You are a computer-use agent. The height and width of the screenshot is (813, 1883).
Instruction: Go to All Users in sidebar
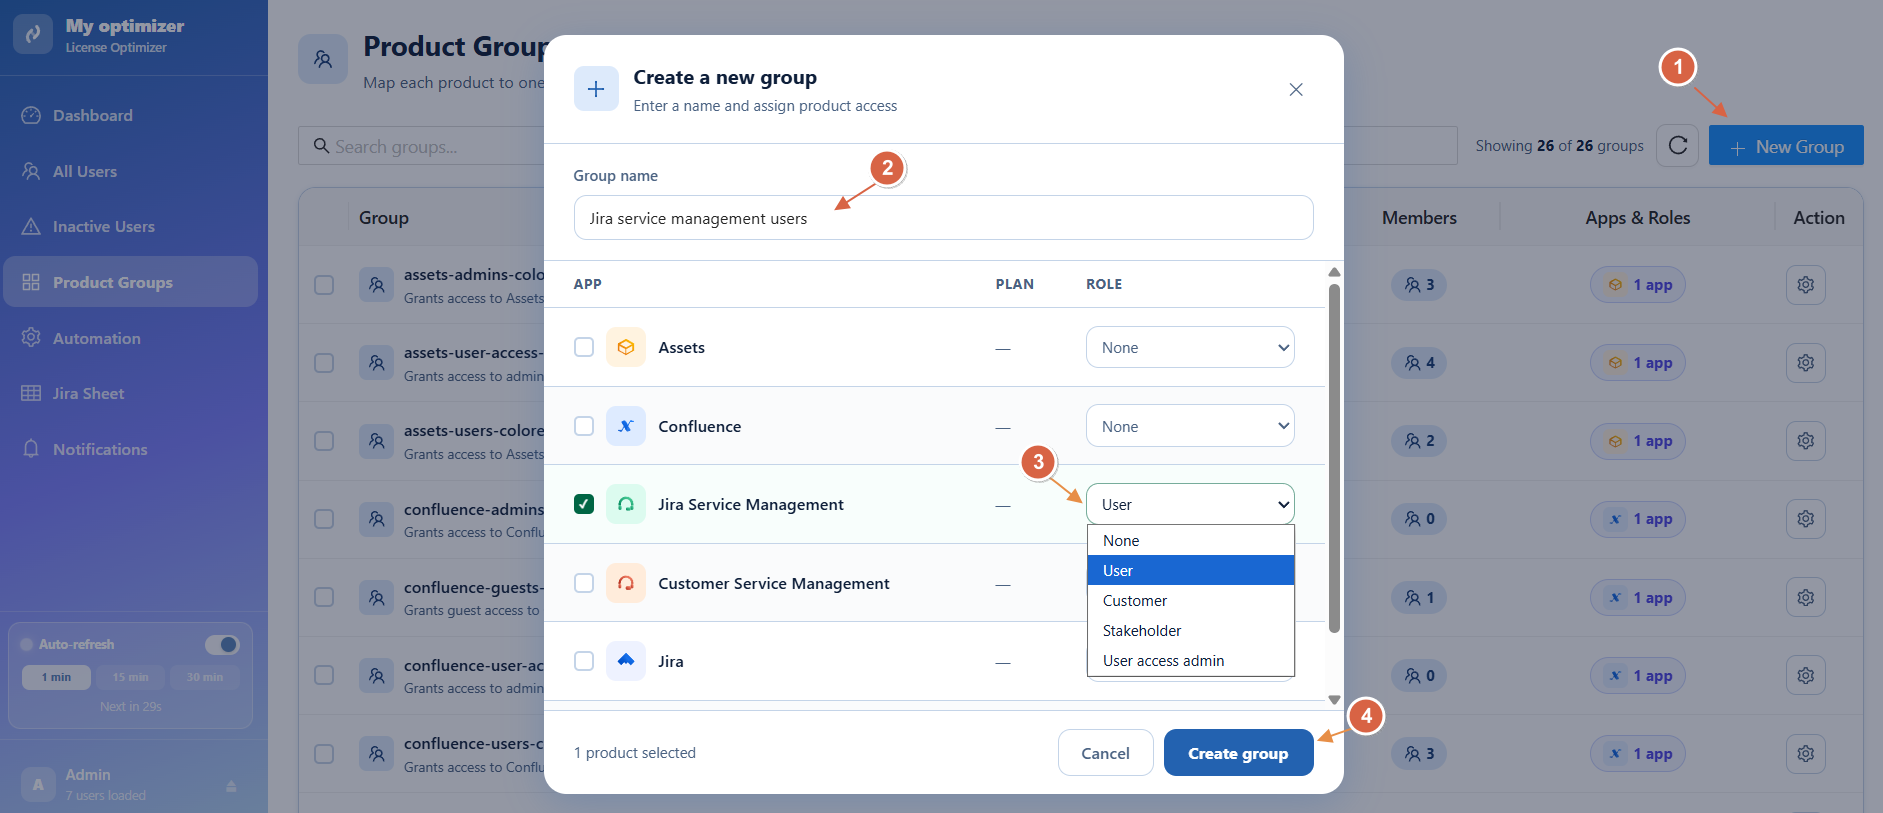(85, 172)
